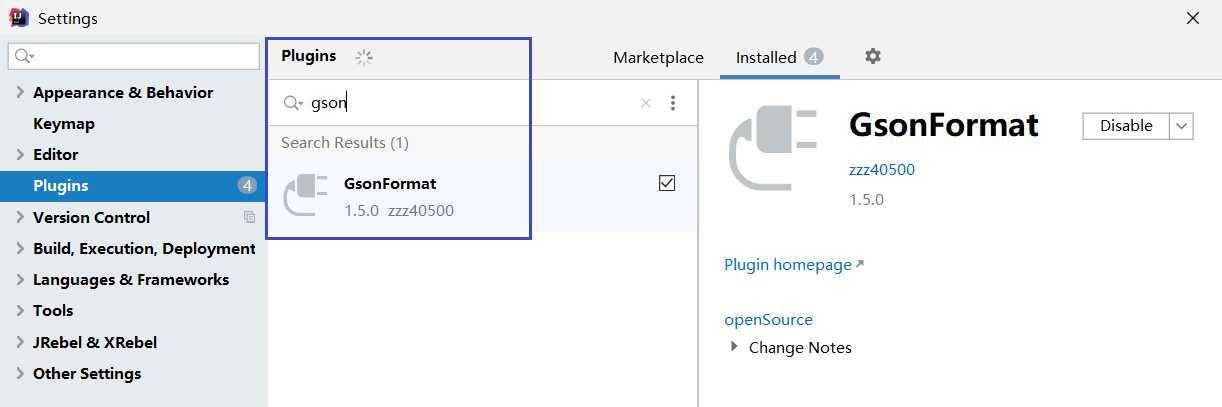Click the GsonFormat plug icon in results list
The width and height of the screenshot is (1222, 407).
click(x=306, y=195)
